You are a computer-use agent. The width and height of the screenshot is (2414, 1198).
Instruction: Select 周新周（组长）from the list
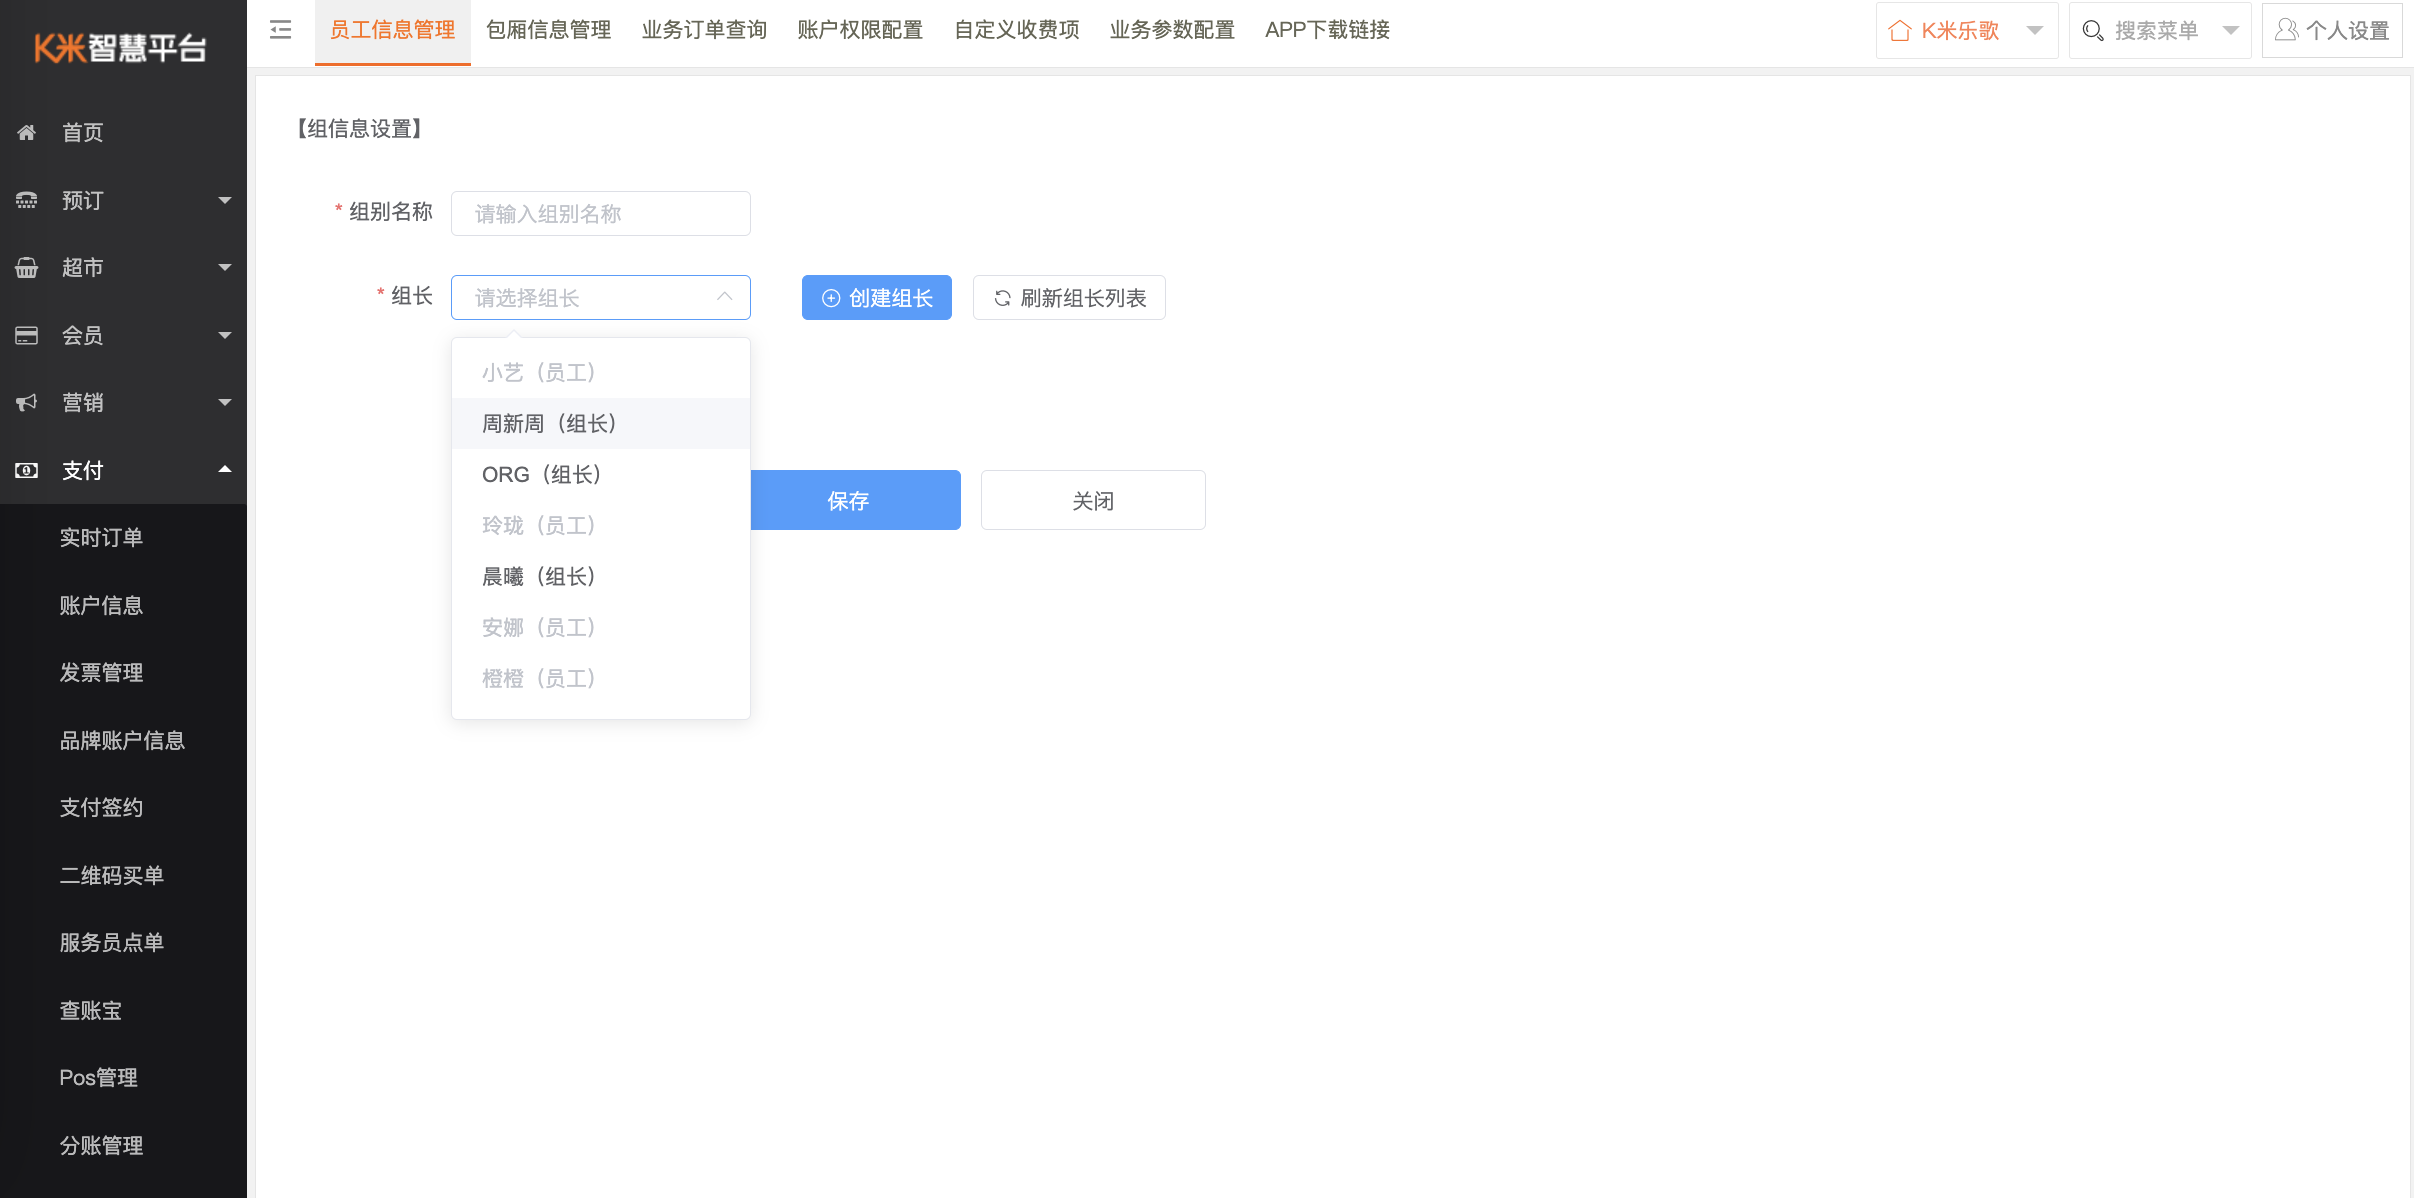tap(549, 424)
